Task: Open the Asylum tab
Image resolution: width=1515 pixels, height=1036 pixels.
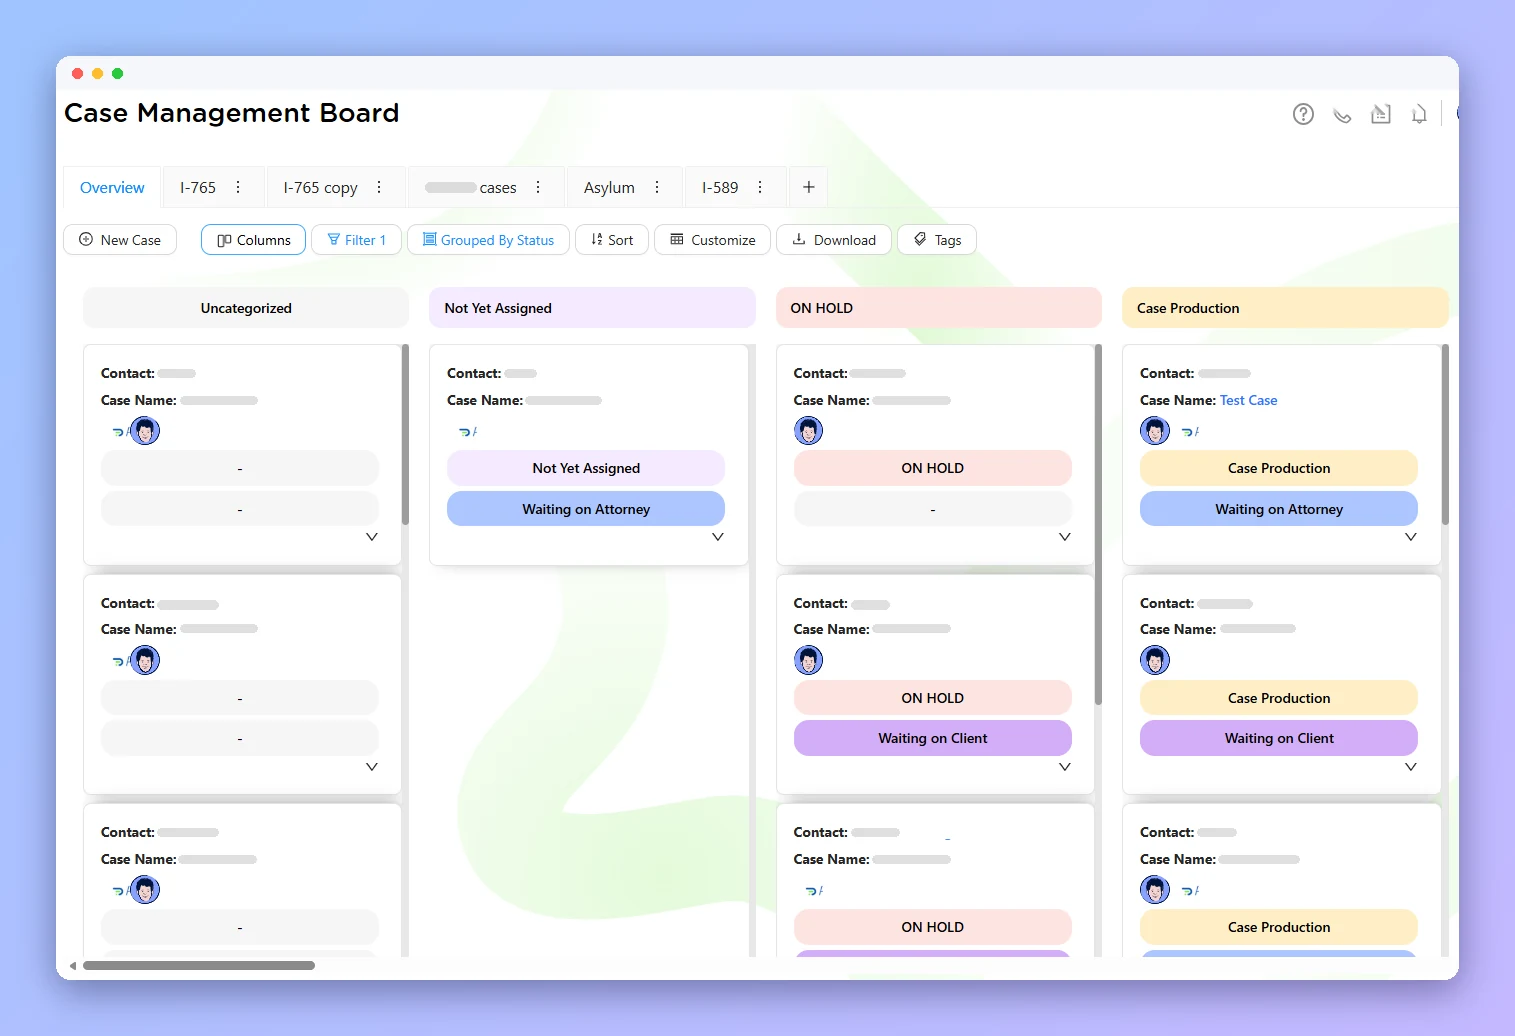Action: point(609,187)
